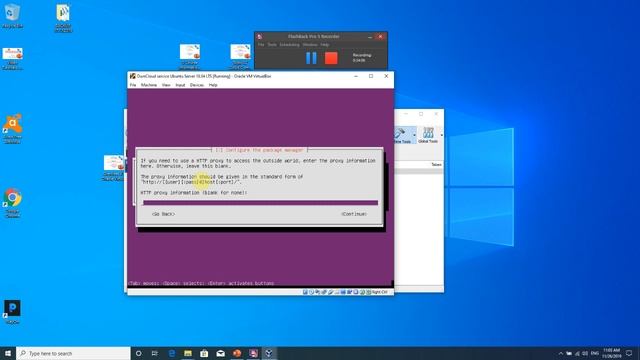Open File menu in VirtualBox VM window
Screen dimensions: 640x360
pos(133,85)
